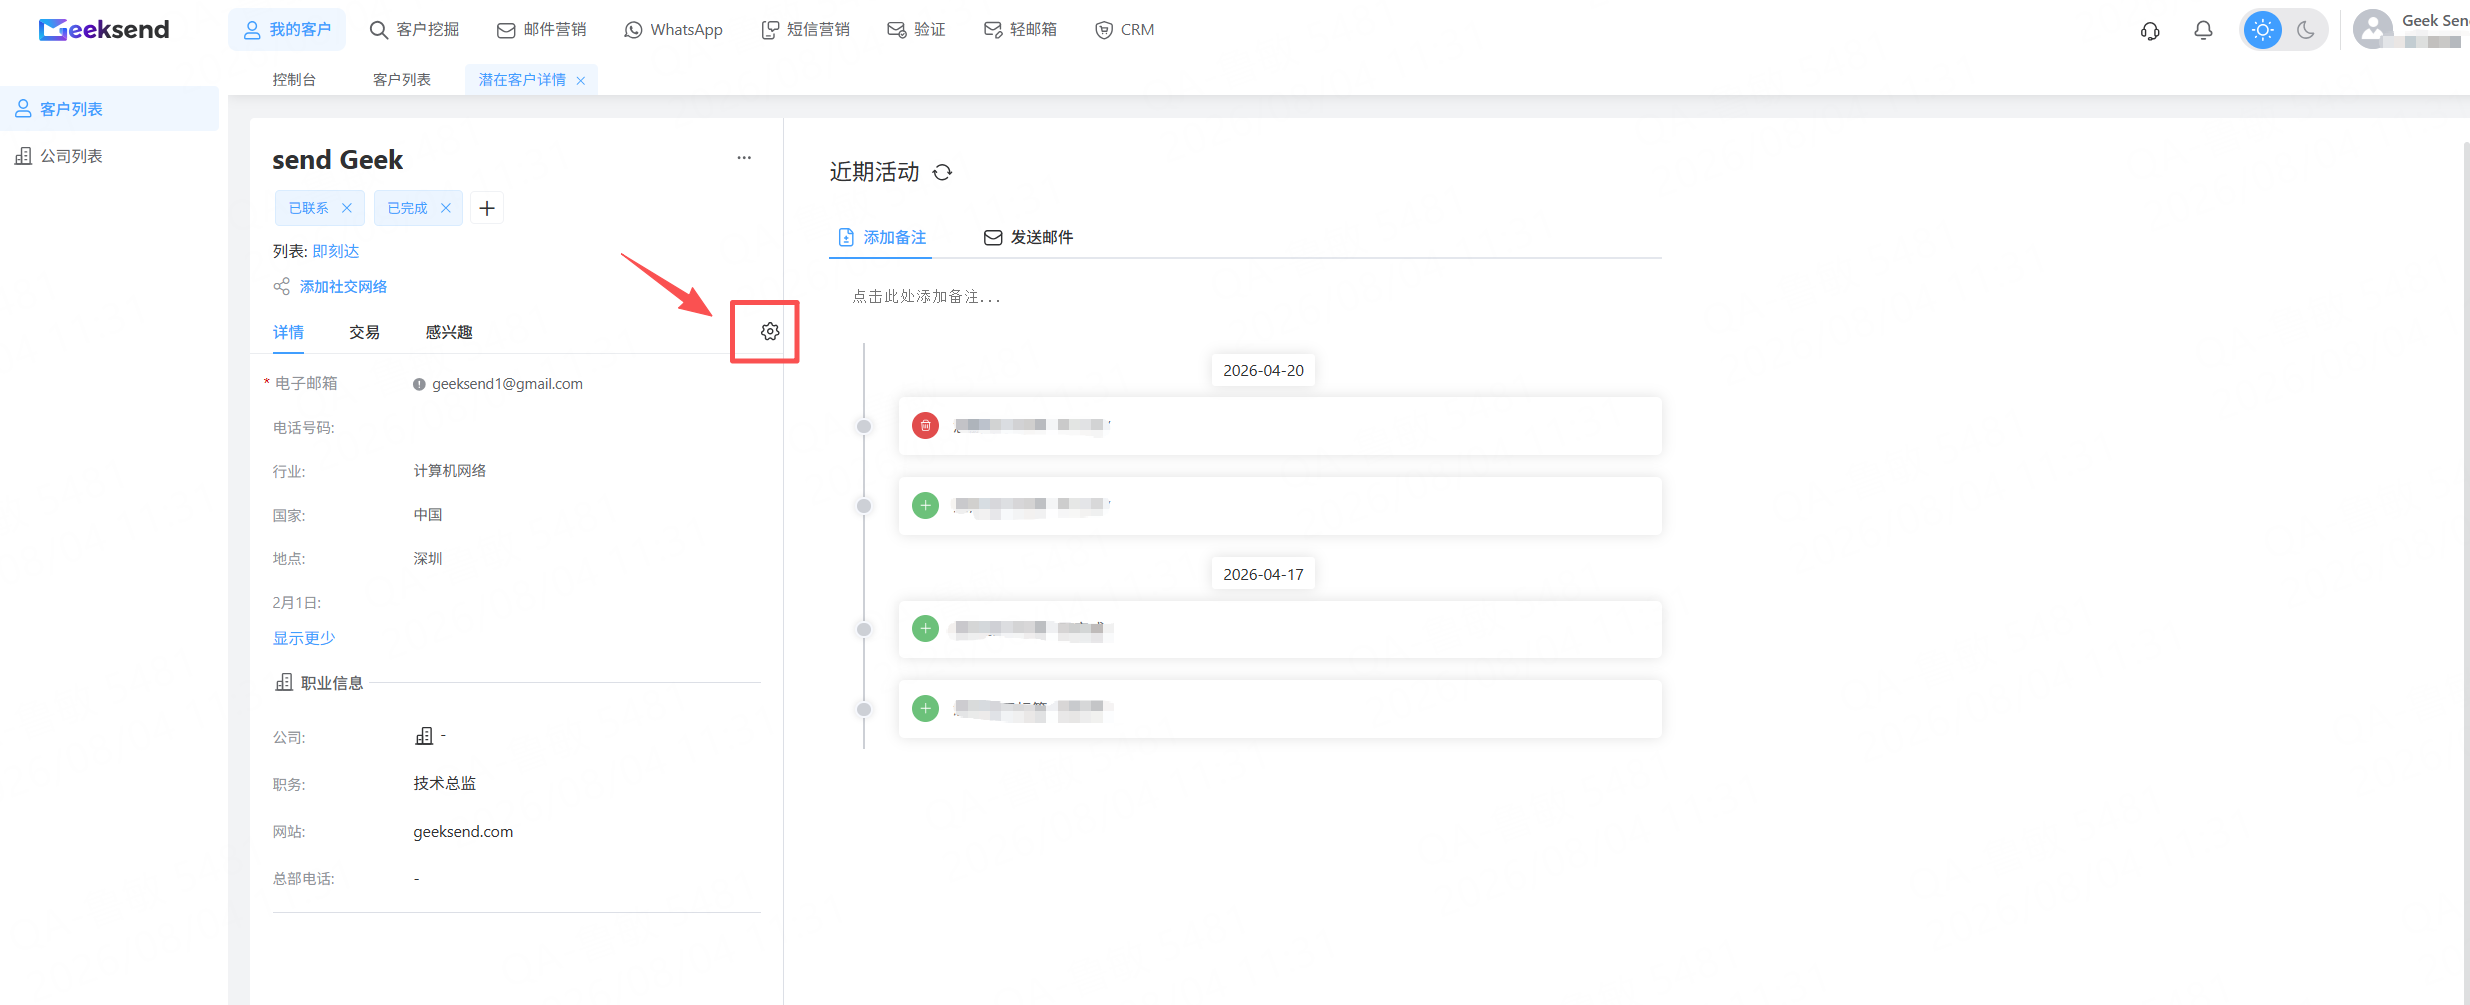Open the CRM menu
The width and height of the screenshot is (2470, 1005).
point(1125,30)
